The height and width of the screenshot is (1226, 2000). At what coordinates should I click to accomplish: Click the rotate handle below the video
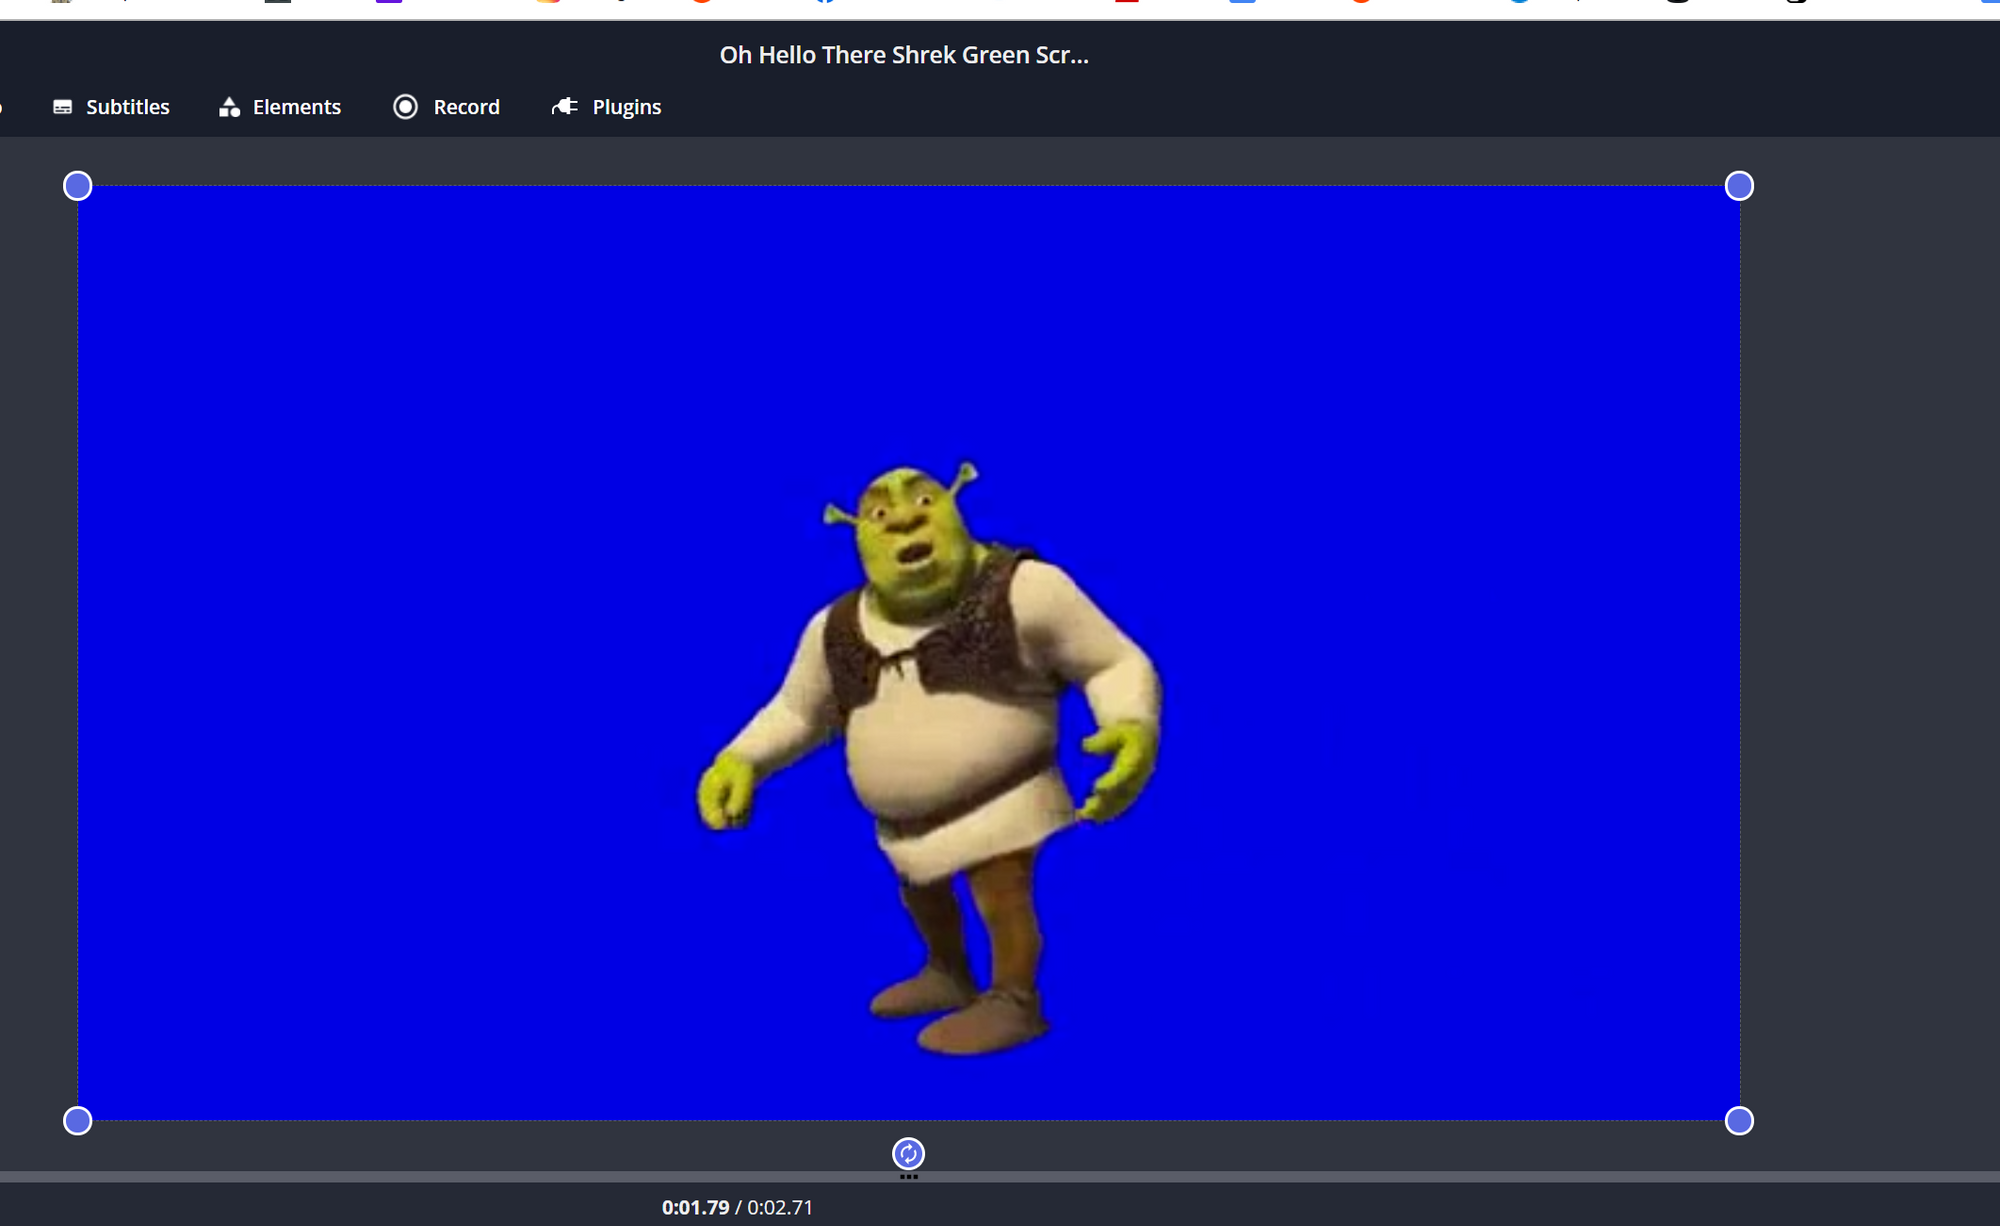click(908, 1154)
